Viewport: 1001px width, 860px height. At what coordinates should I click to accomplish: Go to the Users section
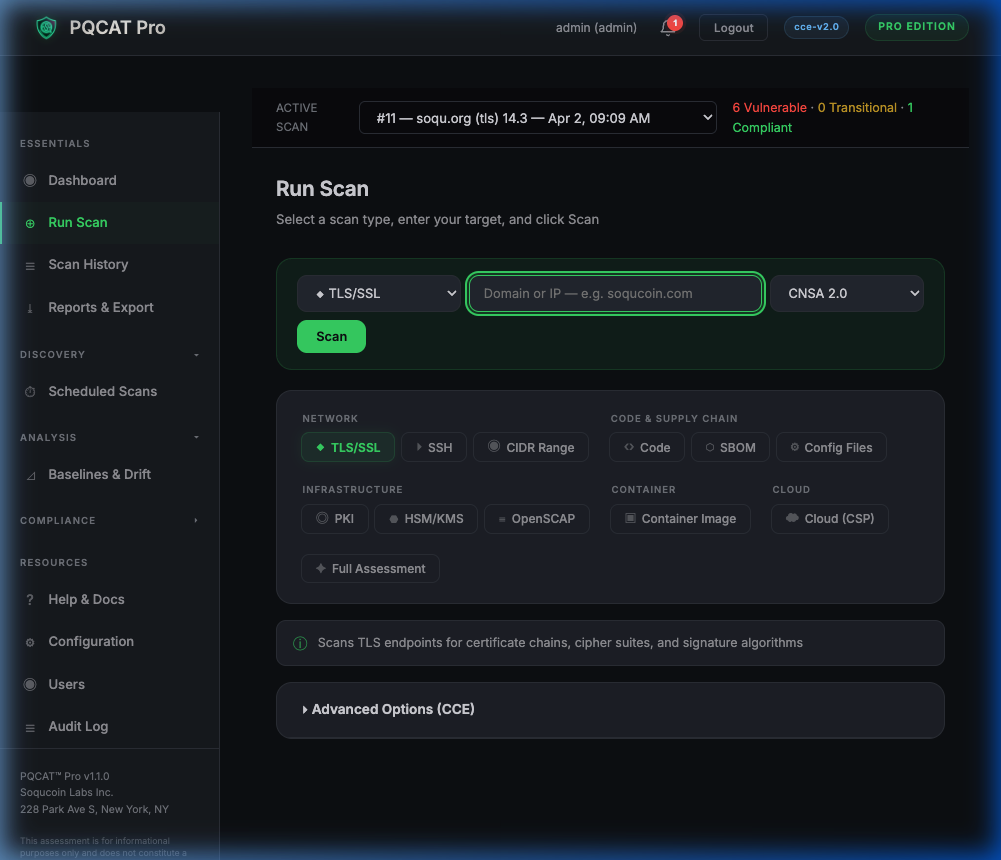click(67, 684)
